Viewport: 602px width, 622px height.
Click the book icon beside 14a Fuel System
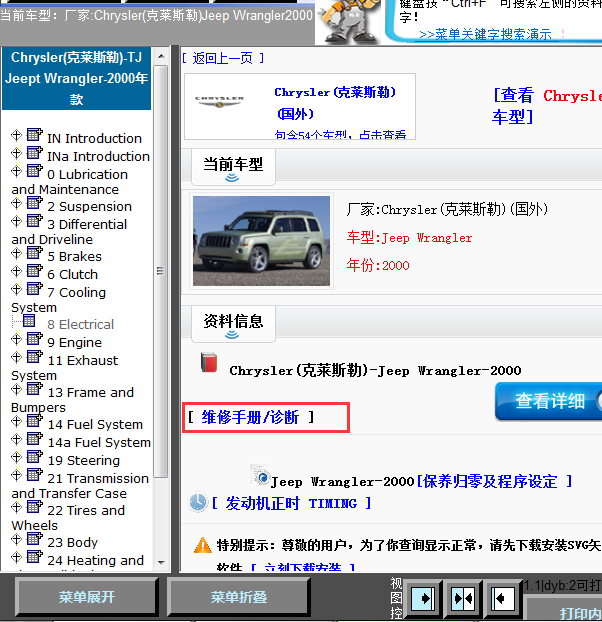(x=35, y=439)
